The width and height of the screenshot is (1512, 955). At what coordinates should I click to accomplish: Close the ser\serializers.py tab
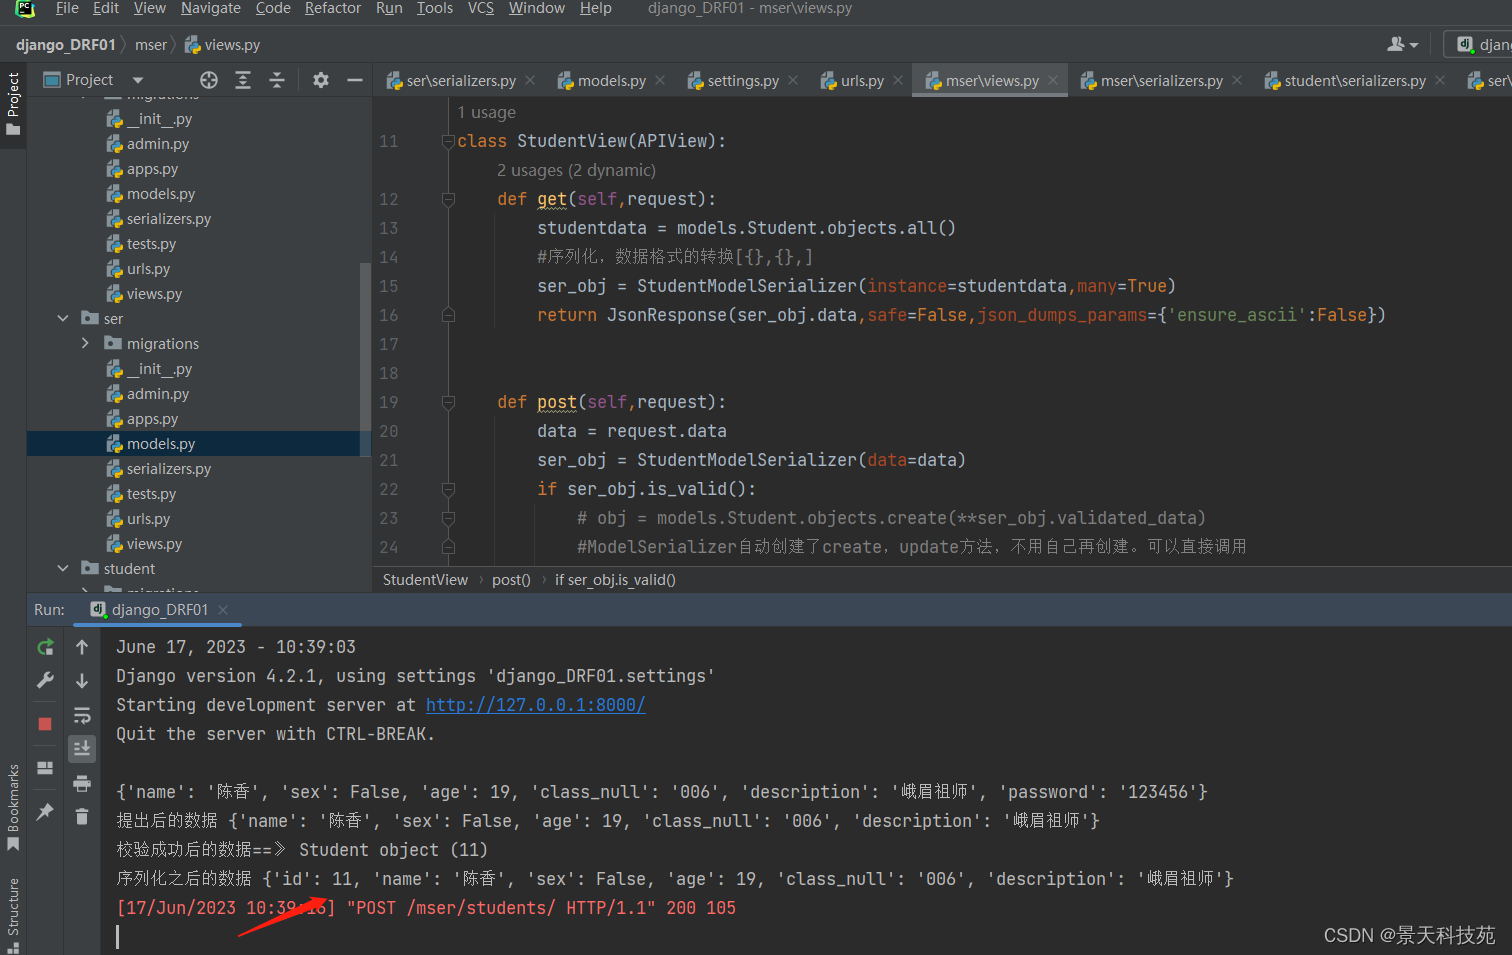point(530,80)
